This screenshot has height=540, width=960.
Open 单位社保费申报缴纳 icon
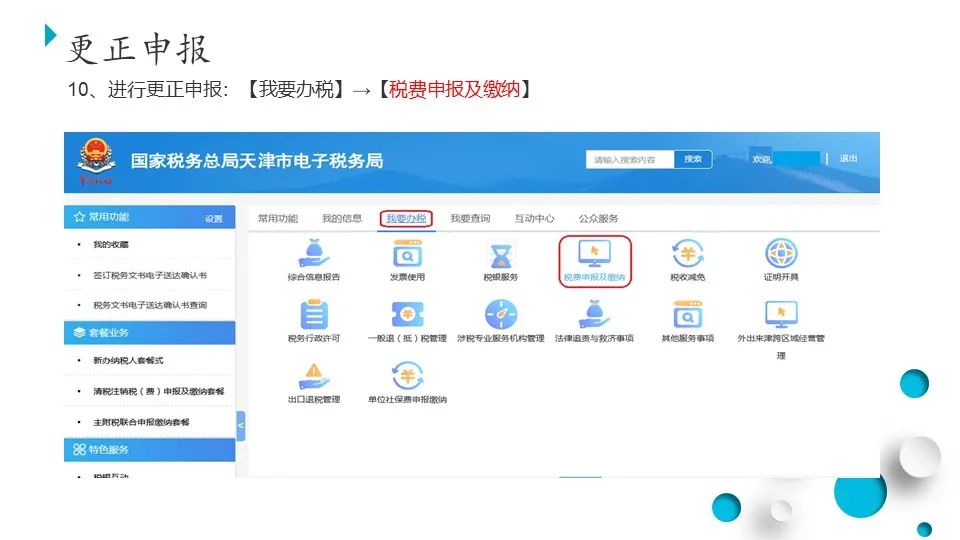pos(407,376)
